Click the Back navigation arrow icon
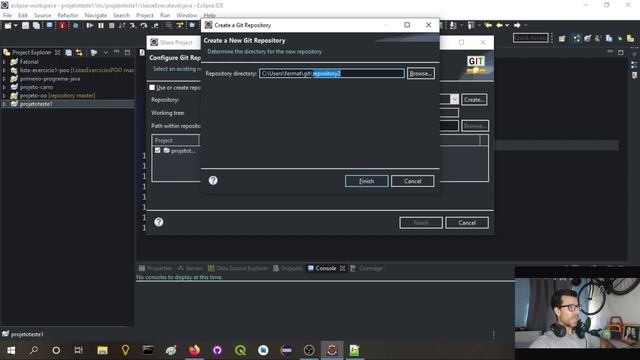 499,26
